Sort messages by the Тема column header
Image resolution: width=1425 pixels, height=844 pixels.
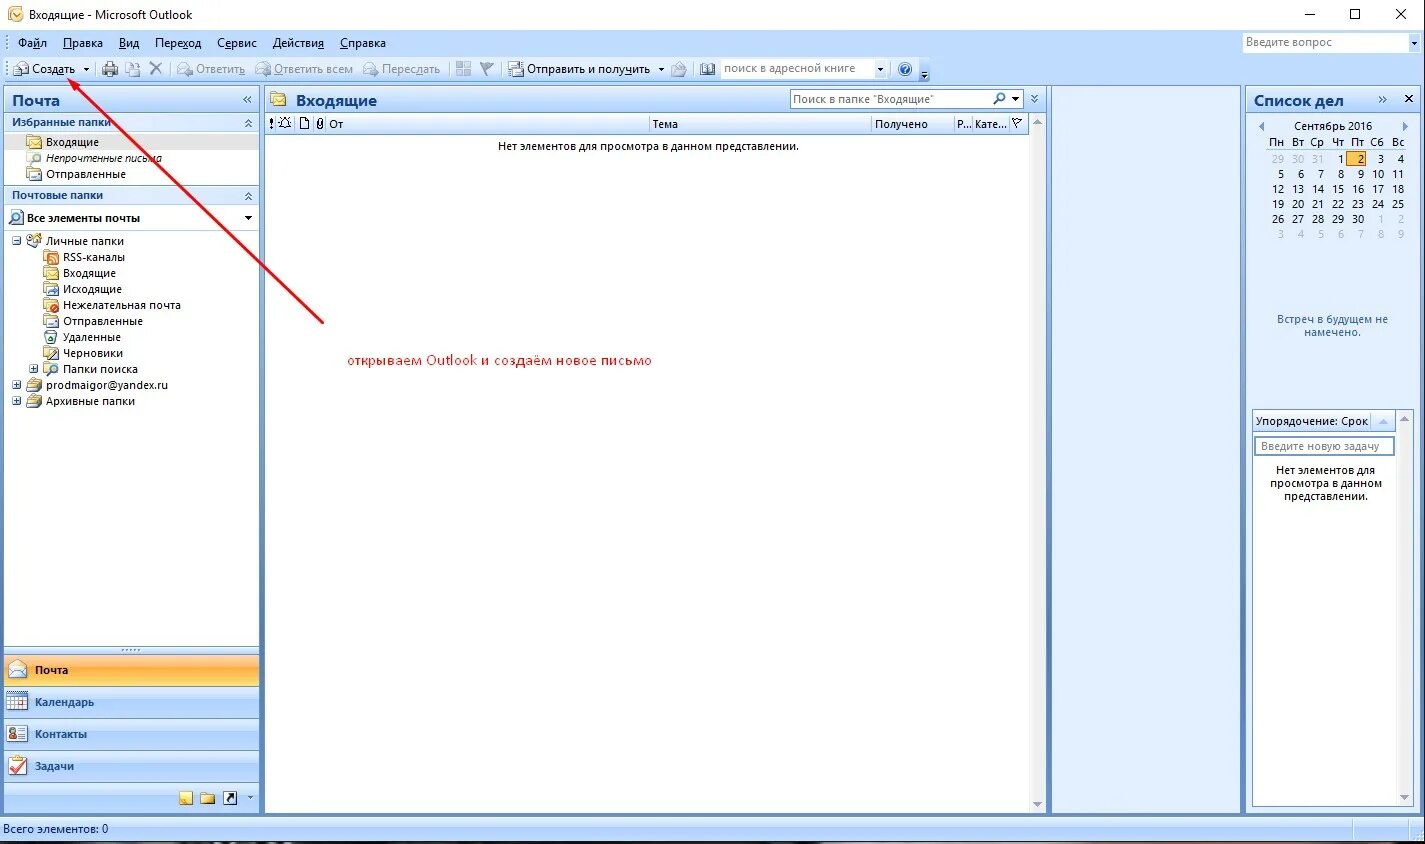760,124
